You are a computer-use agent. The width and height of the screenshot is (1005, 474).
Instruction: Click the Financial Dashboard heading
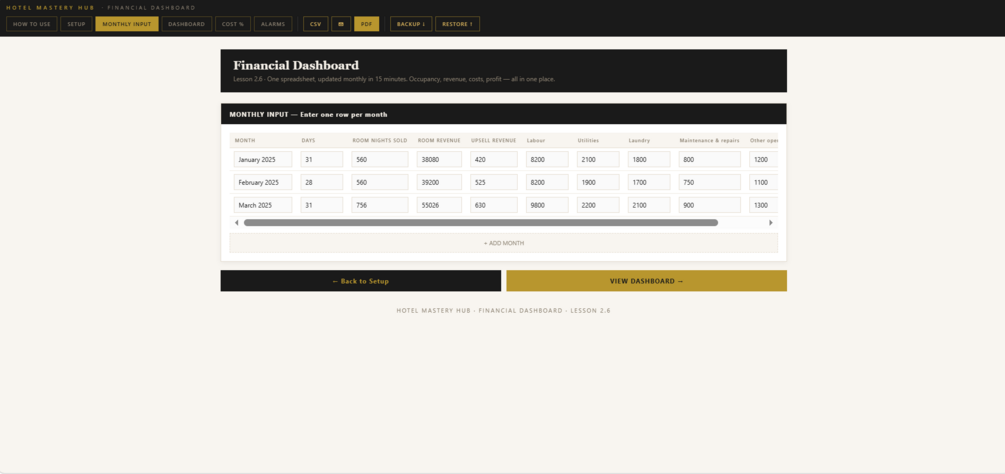296,65
